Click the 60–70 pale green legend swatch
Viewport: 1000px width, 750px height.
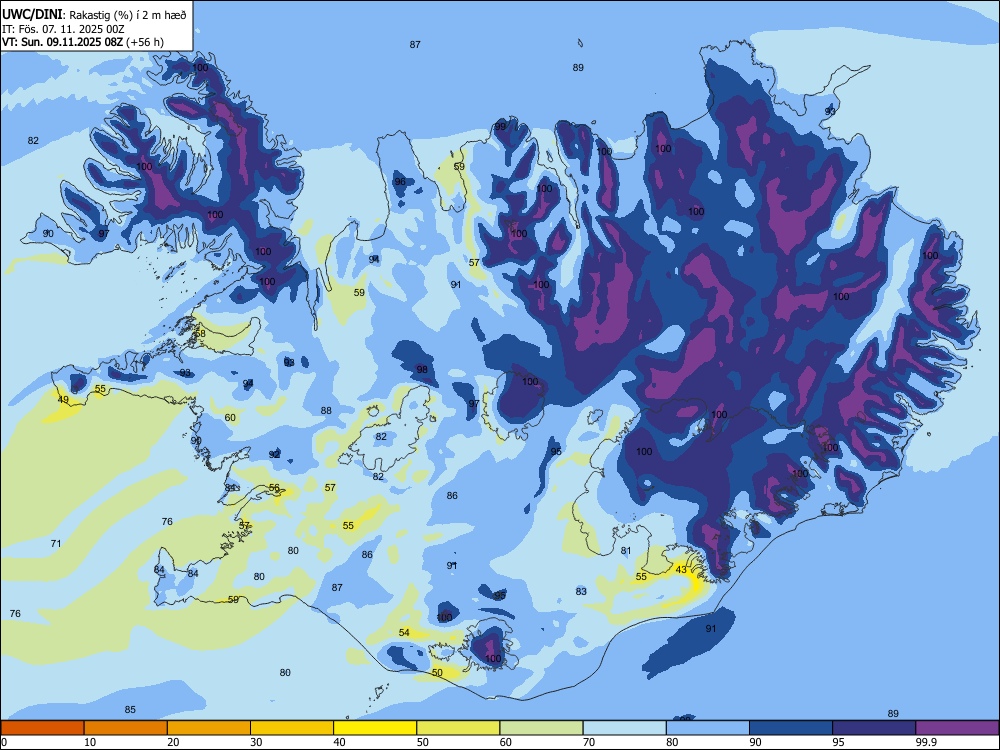pyautogui.click(x=541, y=728)
